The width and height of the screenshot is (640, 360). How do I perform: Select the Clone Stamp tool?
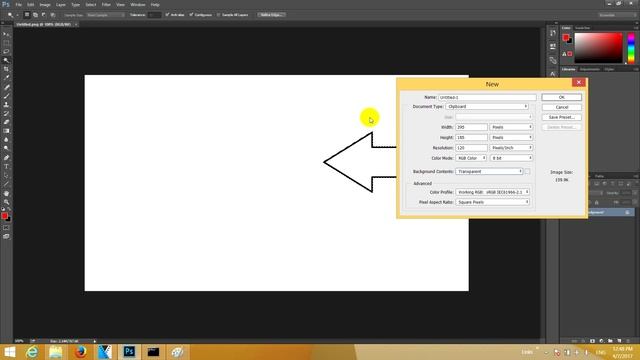(x=6, y=104)
